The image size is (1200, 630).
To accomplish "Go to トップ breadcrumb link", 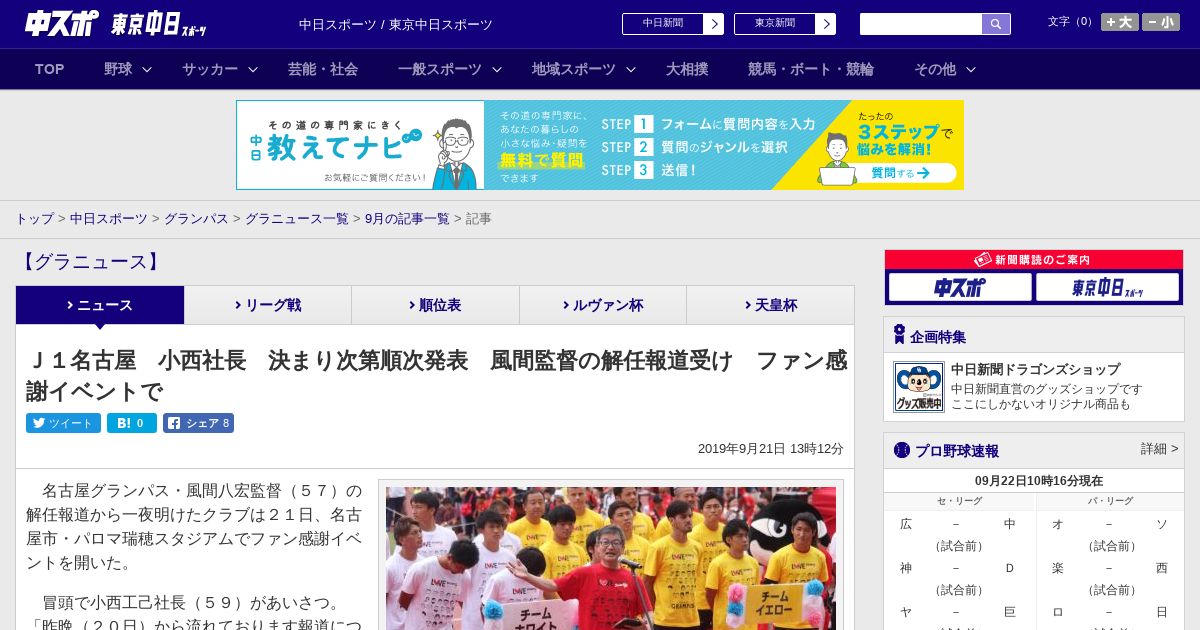I will pyautogui.click(x=34, y=218).
